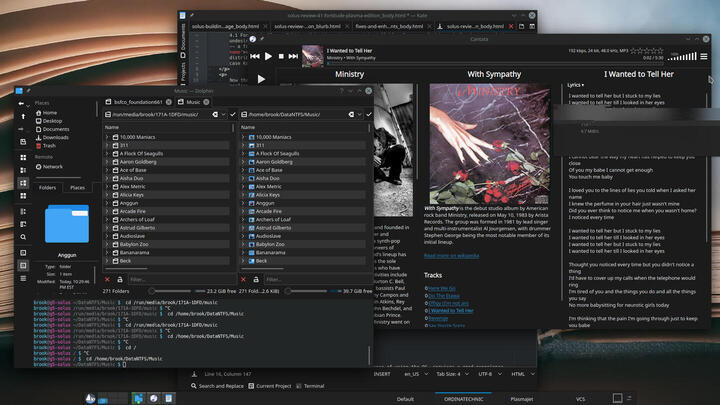Switch to bsfco_foundation661 Dolphin tab
The height and width of the screenshot is (405, 720).
coord(138,102)
